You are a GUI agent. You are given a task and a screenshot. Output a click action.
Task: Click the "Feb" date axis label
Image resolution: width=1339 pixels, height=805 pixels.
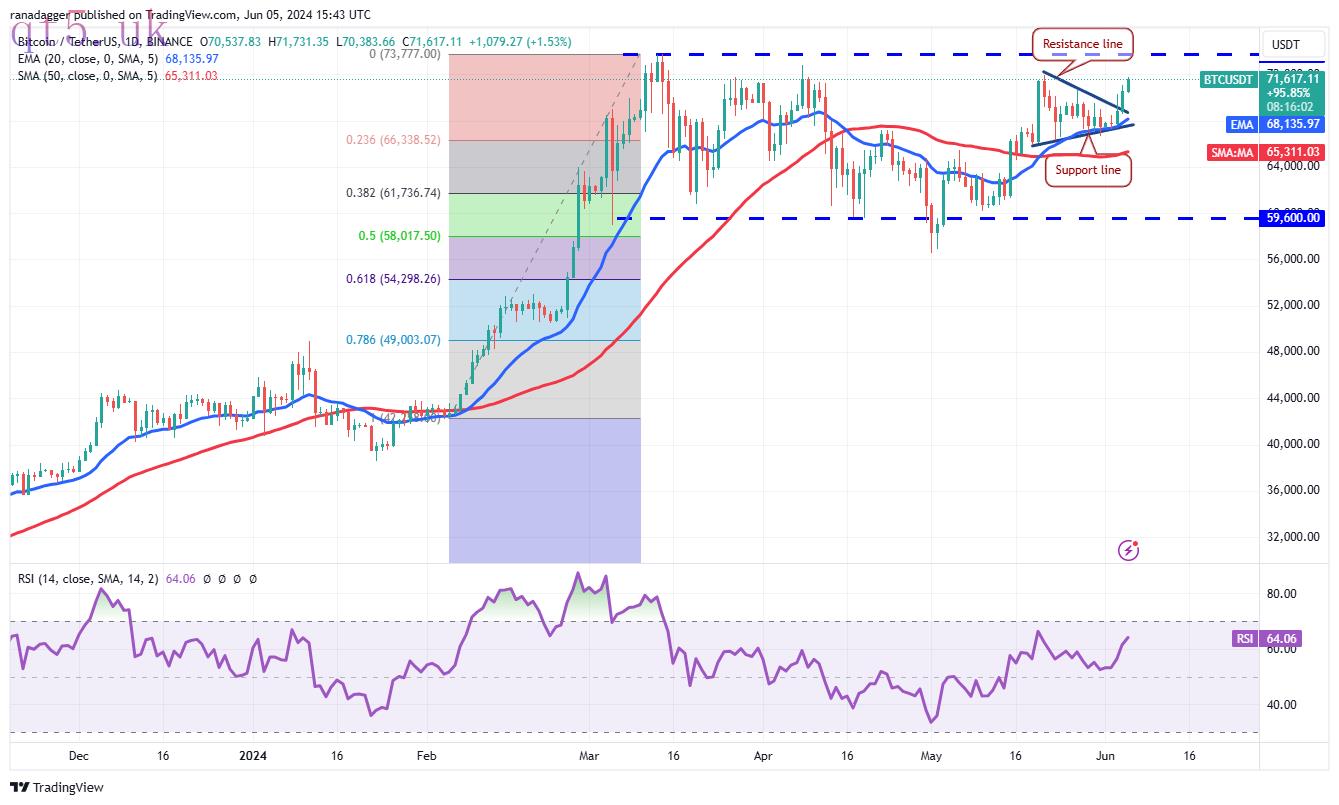click(x=426, y=757)
